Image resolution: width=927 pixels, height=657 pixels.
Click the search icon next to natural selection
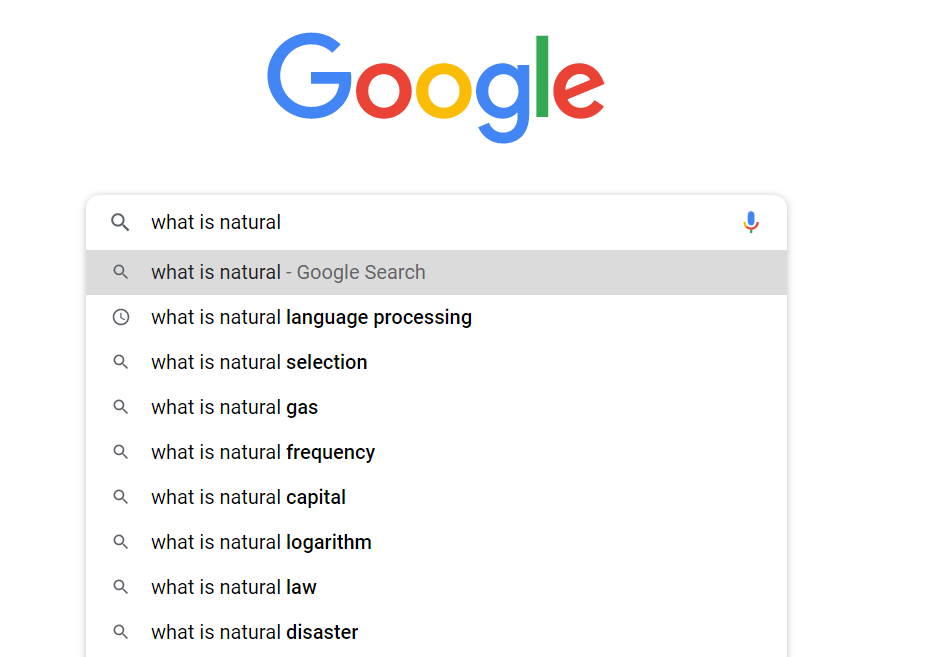point(121,362)
